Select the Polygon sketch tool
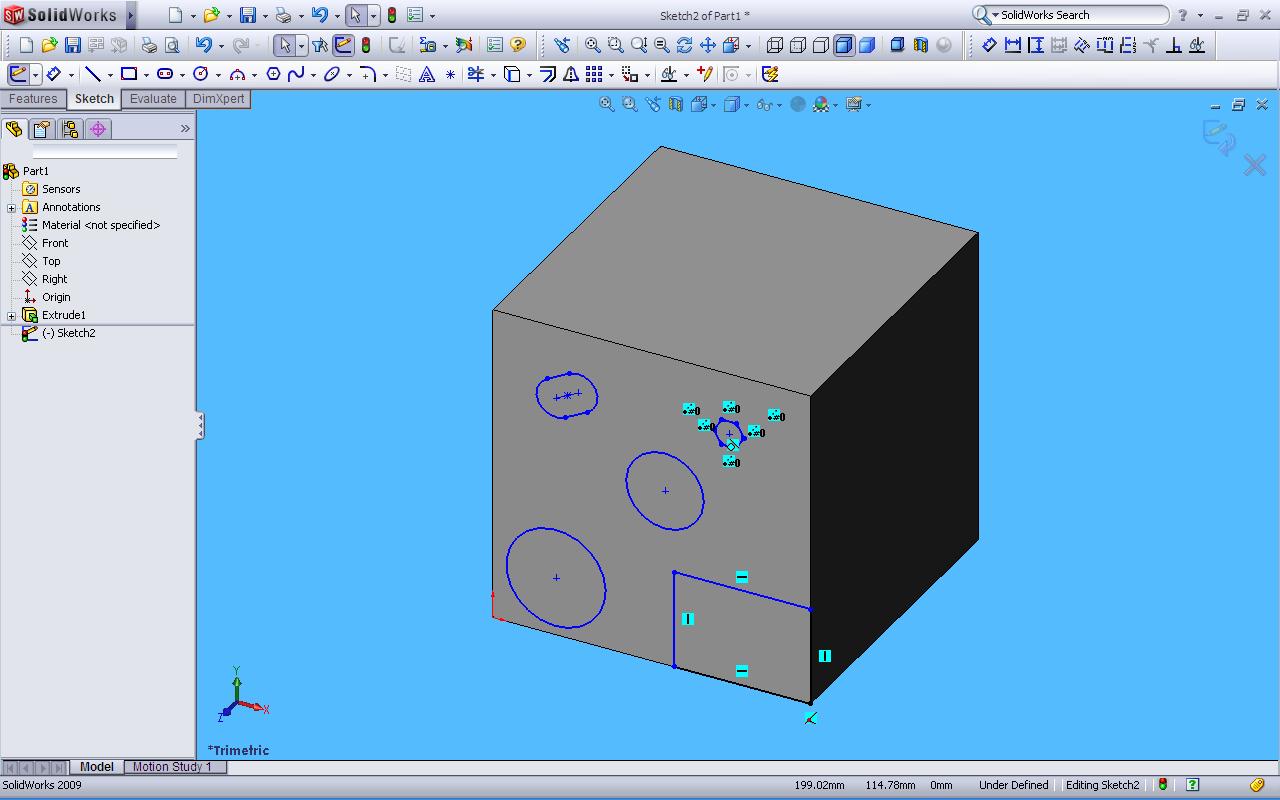The image size is (1280, 800). (273, 74)
